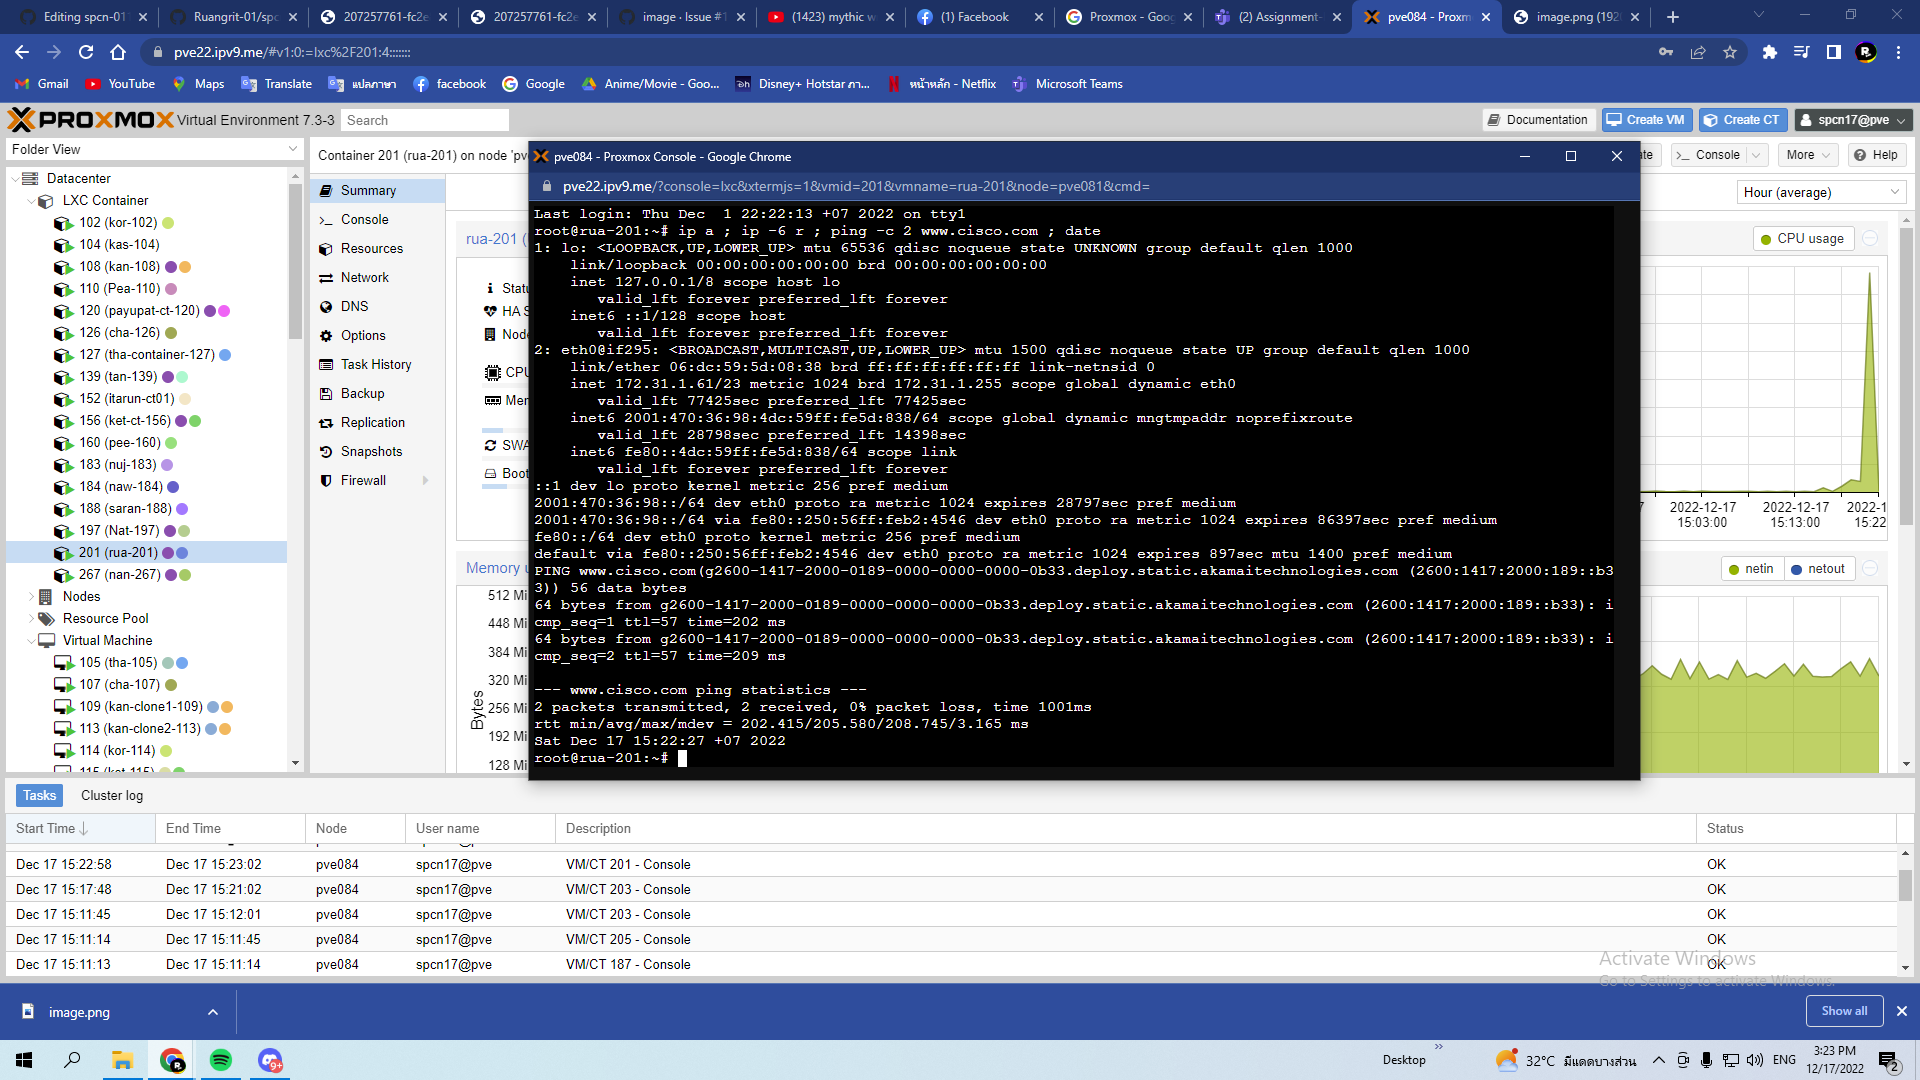This screenshot has width=1920, height=1080.
Task: Collapse the LXC Container tree node
Action: point(31,201)
